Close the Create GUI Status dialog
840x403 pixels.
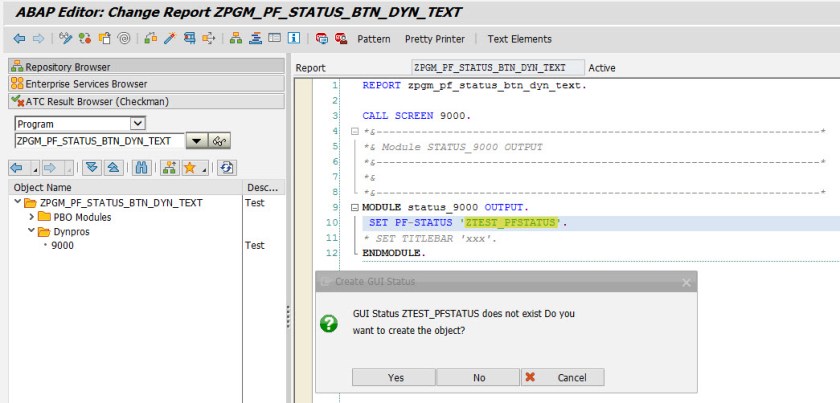[686, 282]
